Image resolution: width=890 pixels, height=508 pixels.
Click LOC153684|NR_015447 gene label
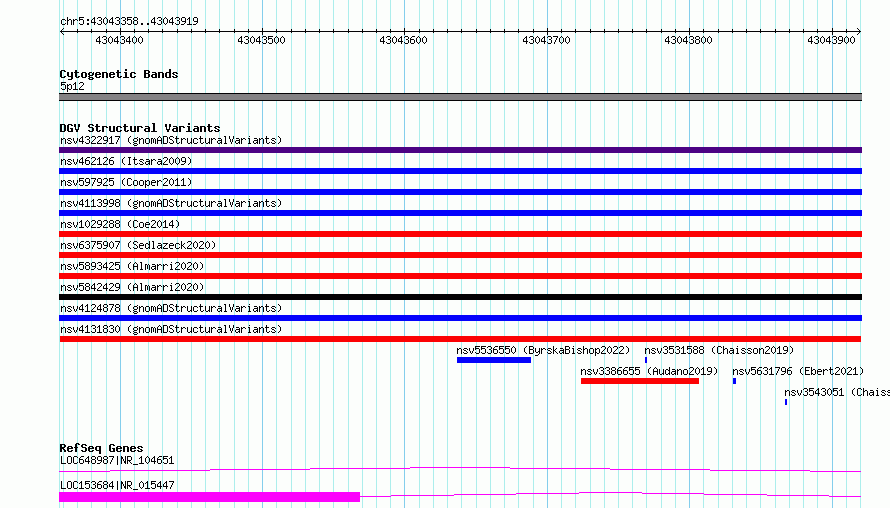pyautogui.click(x=117, y=485)
